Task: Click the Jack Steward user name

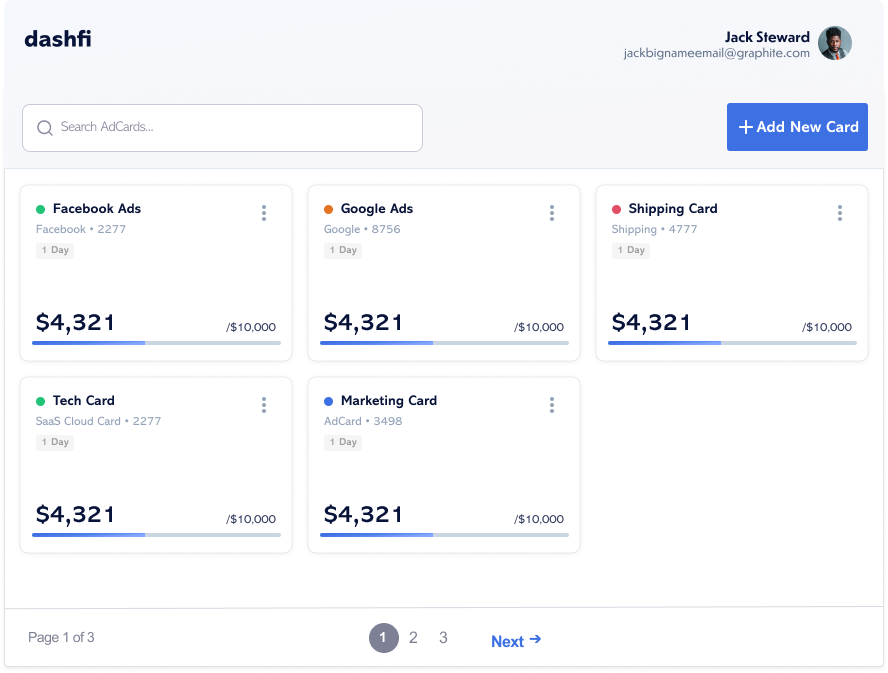Action: pos(767,37)
